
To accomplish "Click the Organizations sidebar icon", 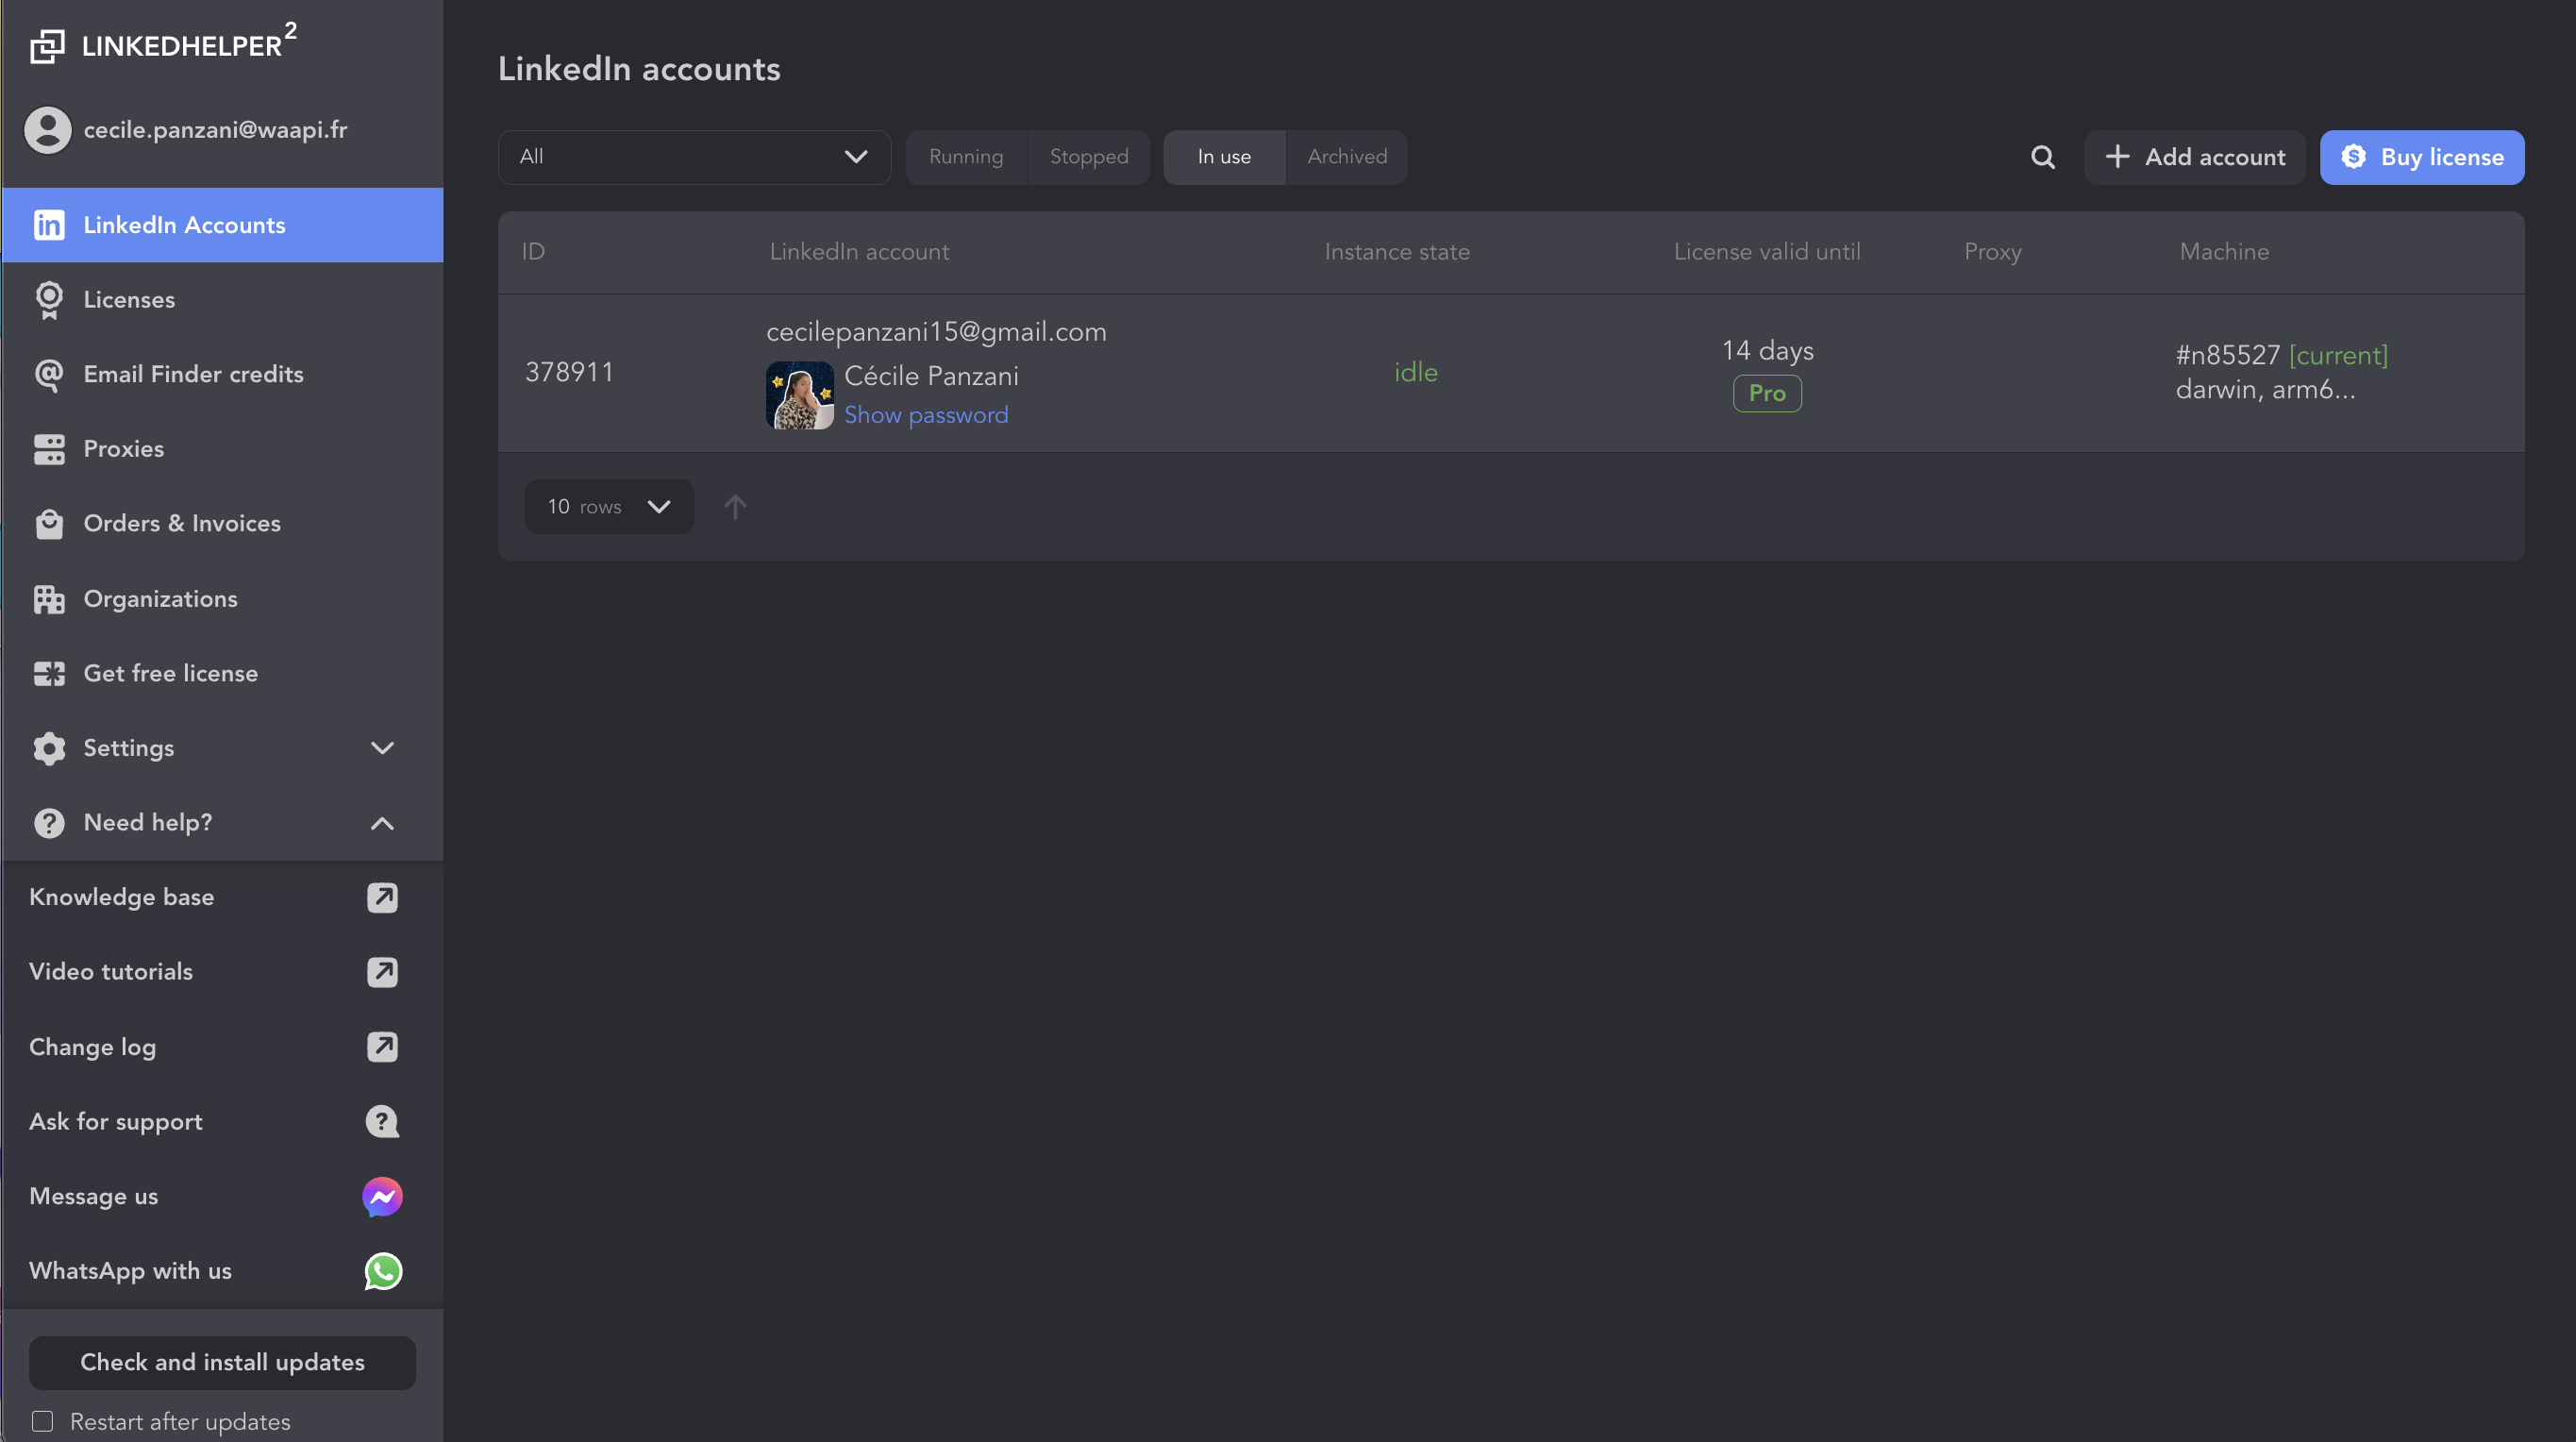I will pos(48,598).
